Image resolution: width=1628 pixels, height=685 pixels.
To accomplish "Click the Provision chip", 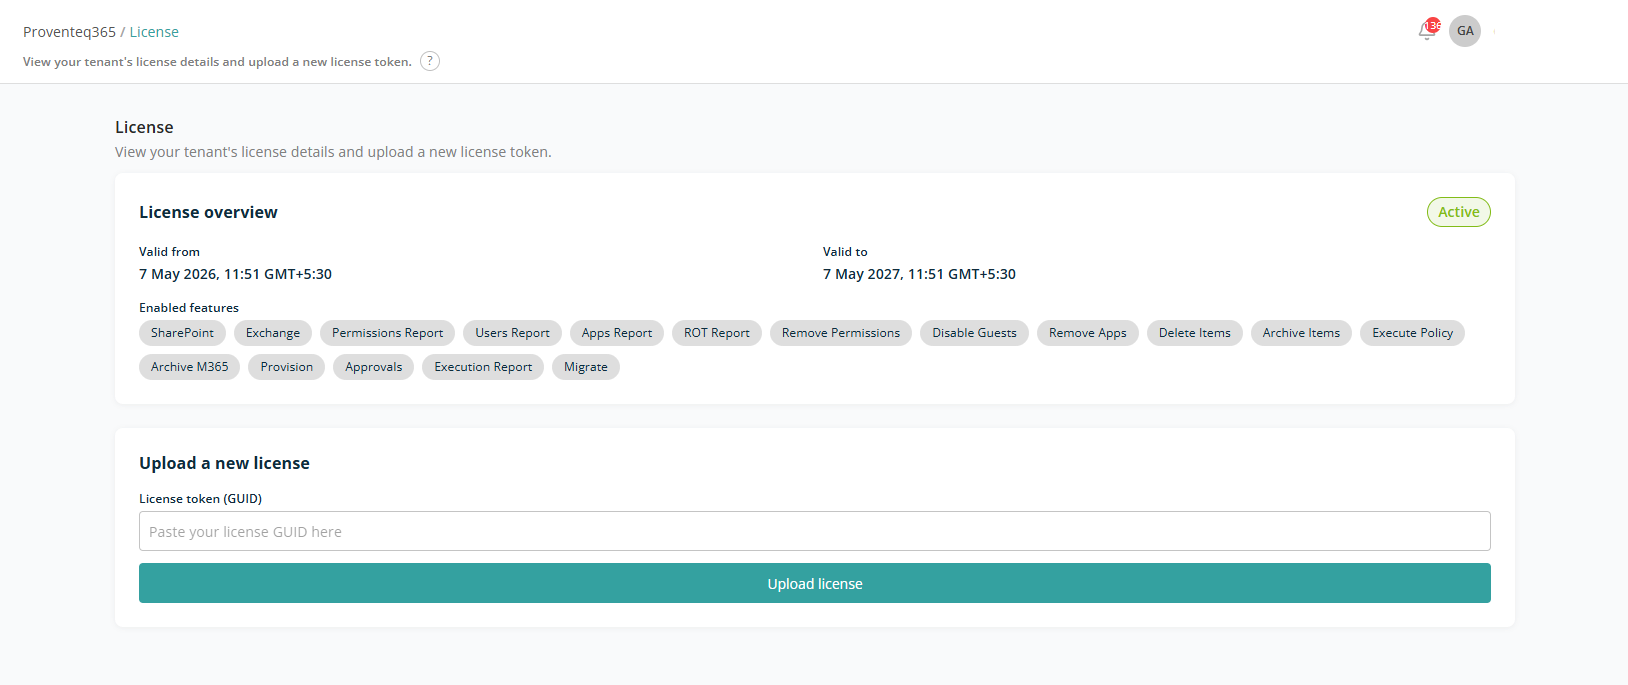I will tap(287, 367).
